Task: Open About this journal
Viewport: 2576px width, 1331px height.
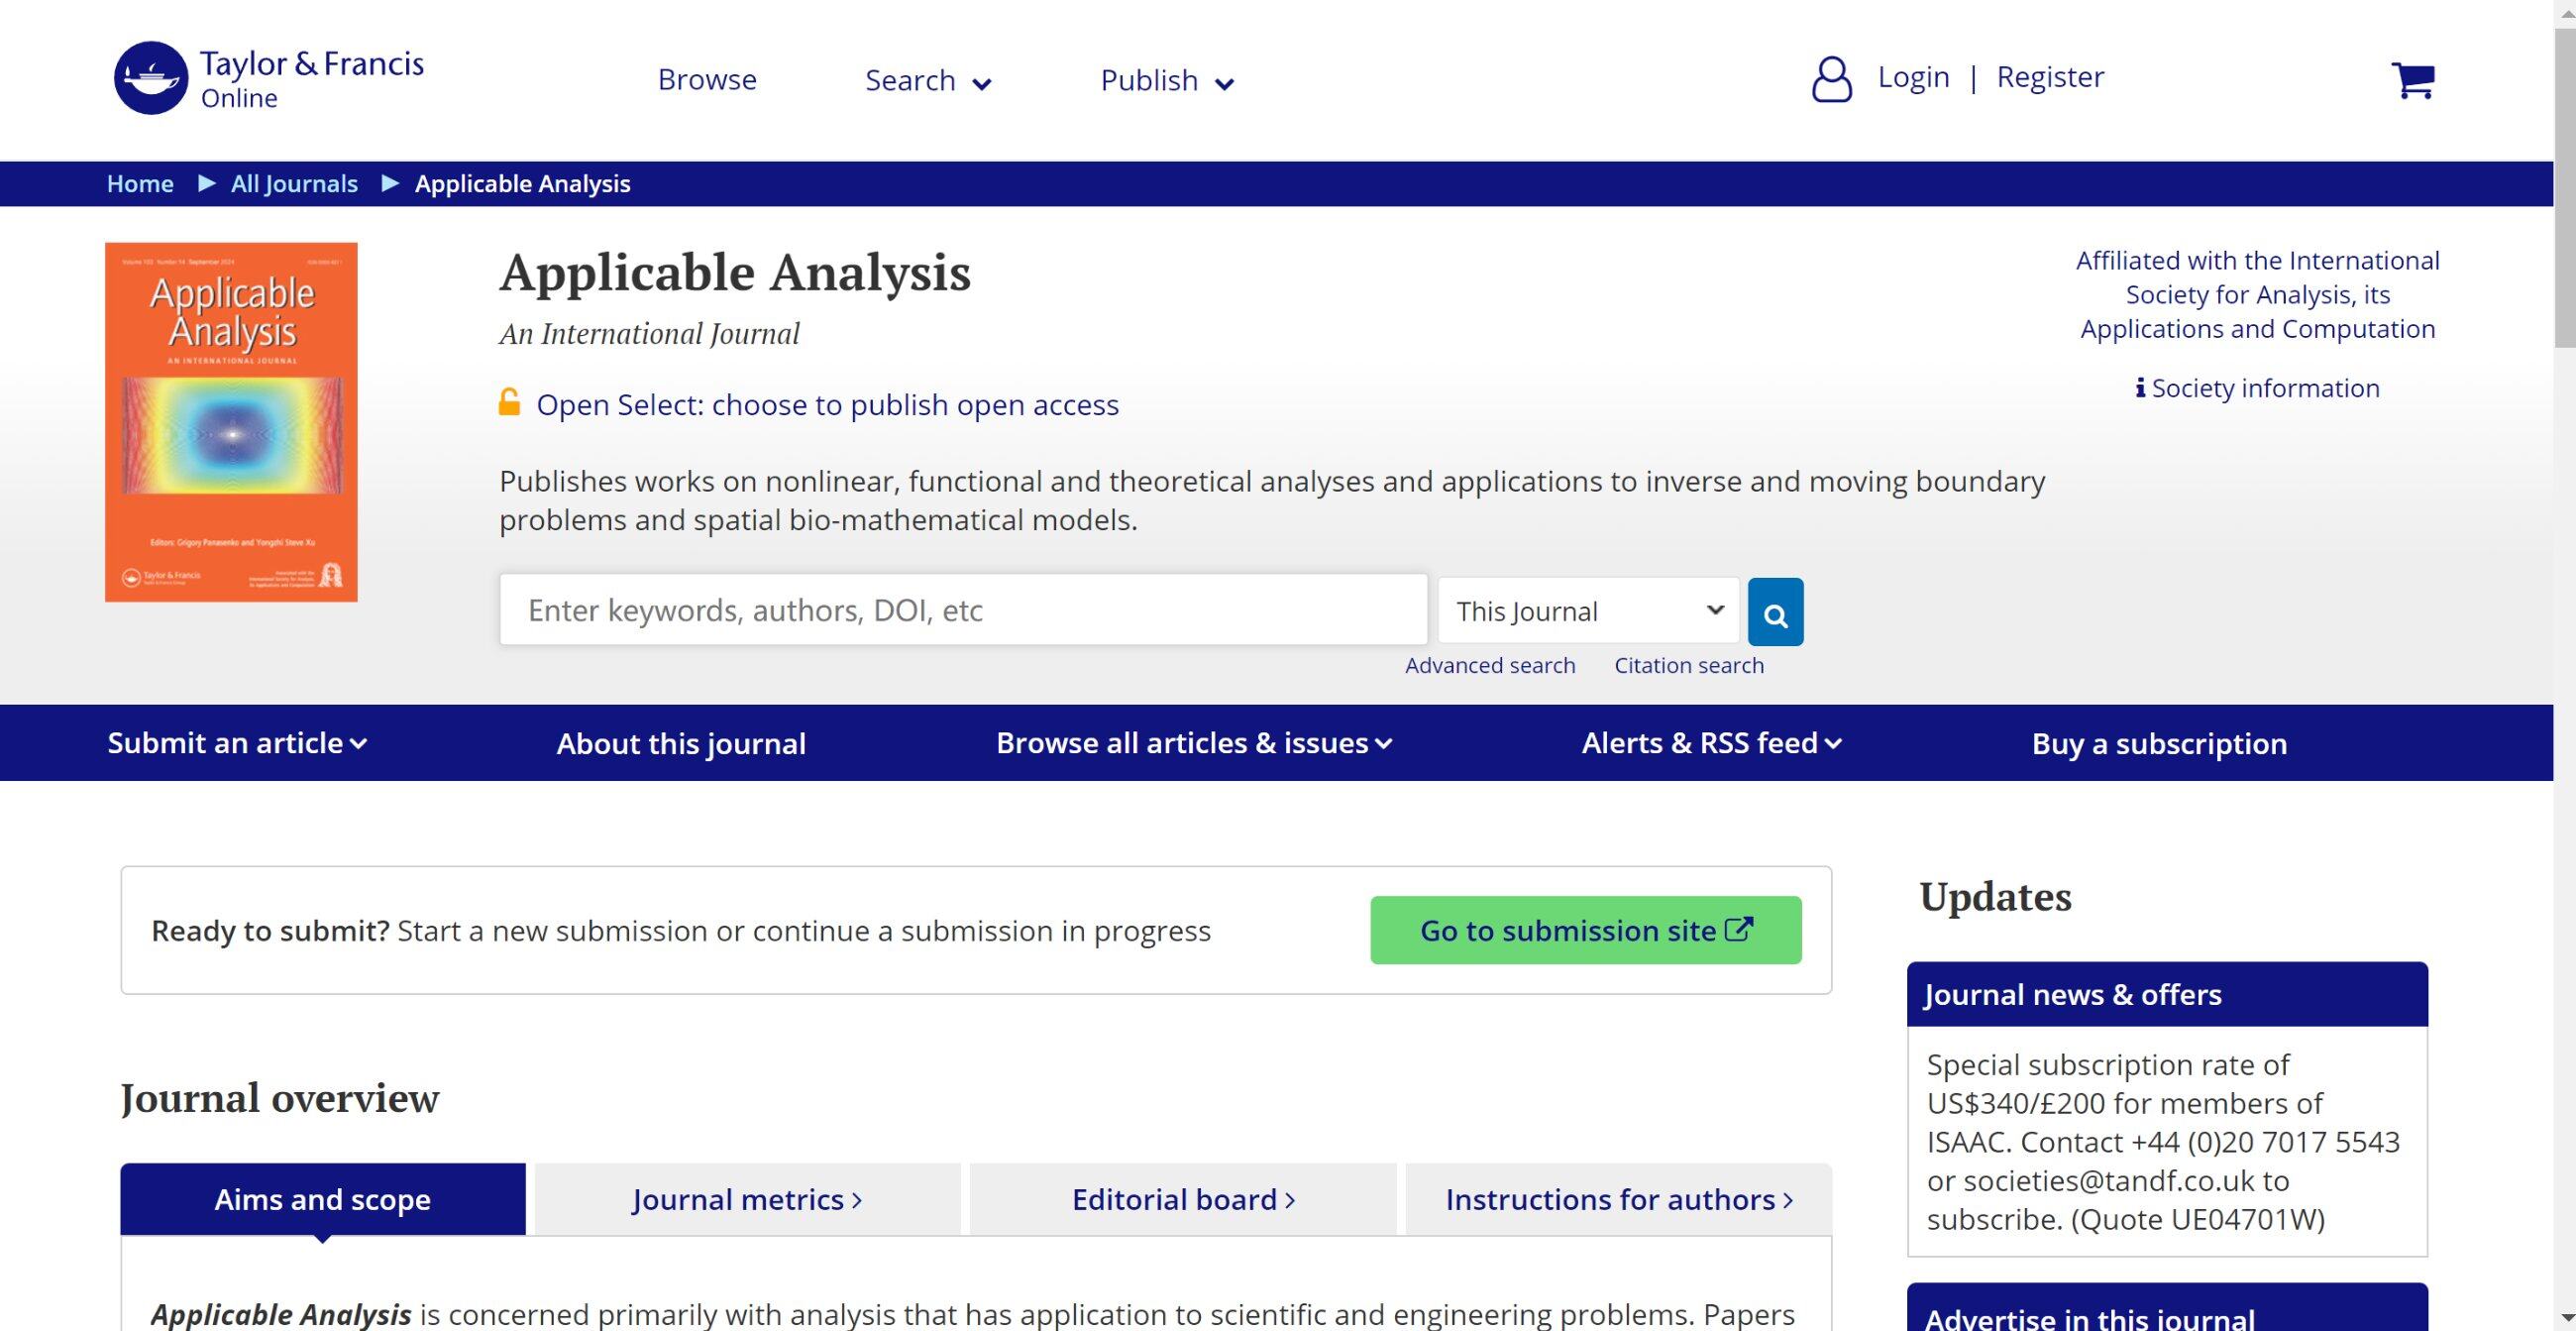Action: [681, 743]
